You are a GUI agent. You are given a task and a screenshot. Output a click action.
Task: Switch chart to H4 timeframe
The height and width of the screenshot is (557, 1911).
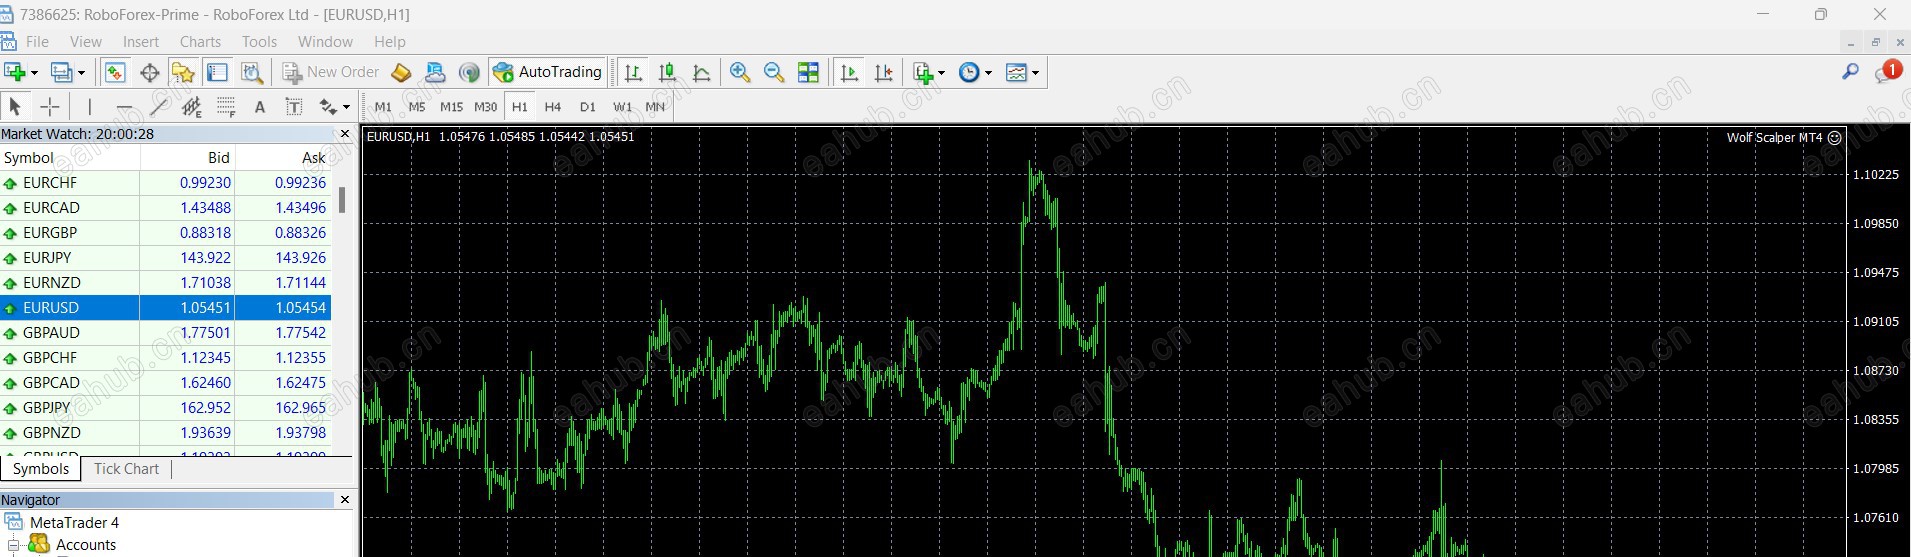(553, 107)
